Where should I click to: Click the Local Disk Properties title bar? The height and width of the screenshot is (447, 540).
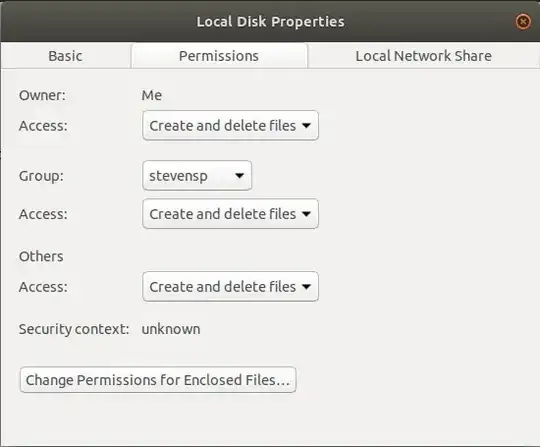point(270,22)
